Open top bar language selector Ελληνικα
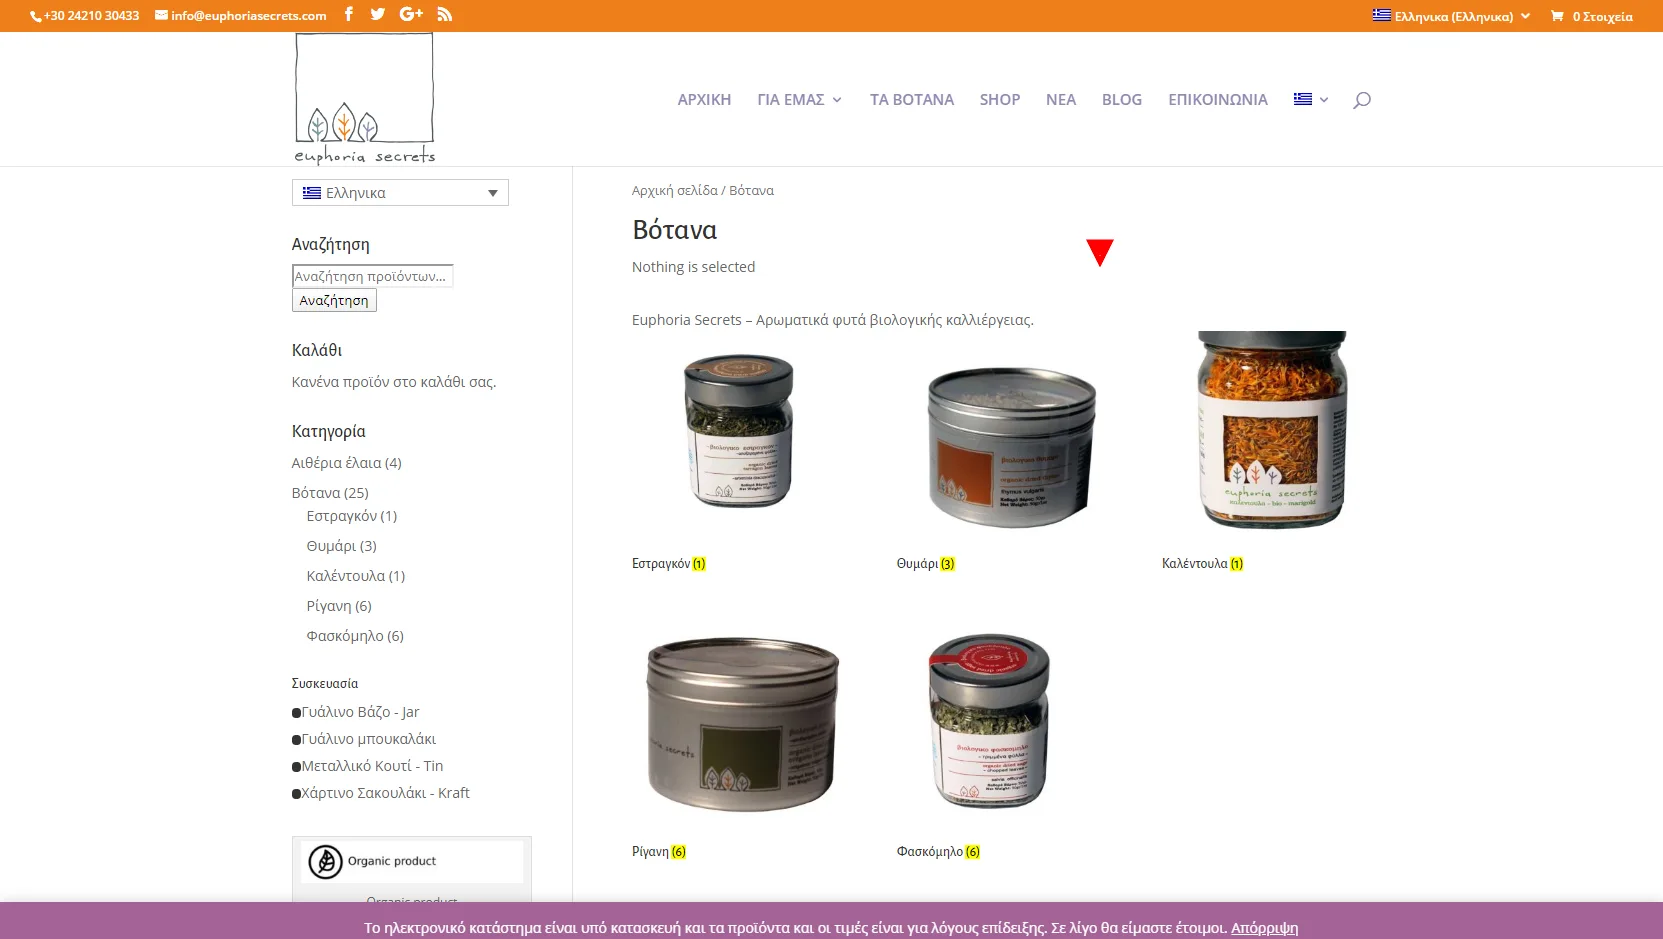 [x=1451, y=16]
